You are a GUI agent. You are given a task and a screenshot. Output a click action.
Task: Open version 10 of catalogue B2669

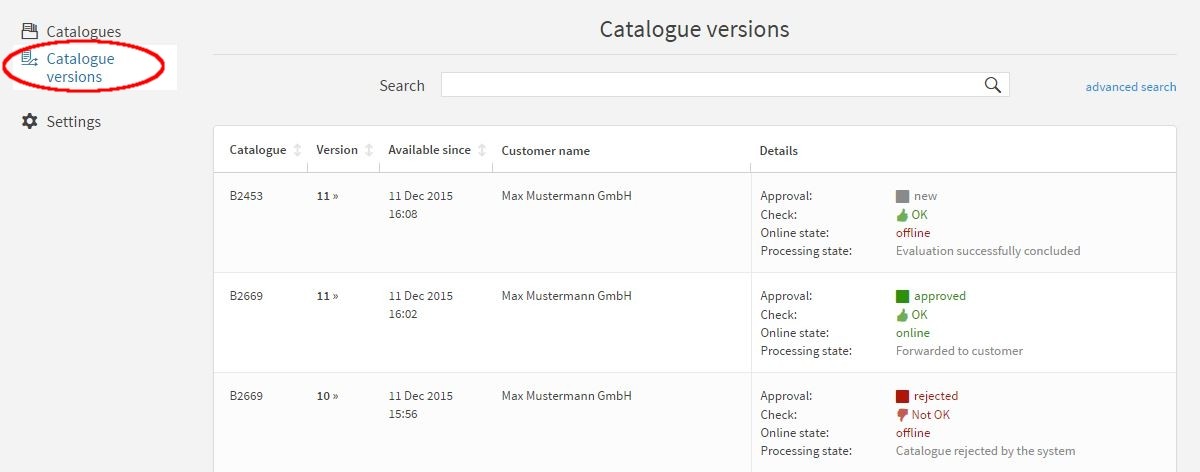pos(327,396)
